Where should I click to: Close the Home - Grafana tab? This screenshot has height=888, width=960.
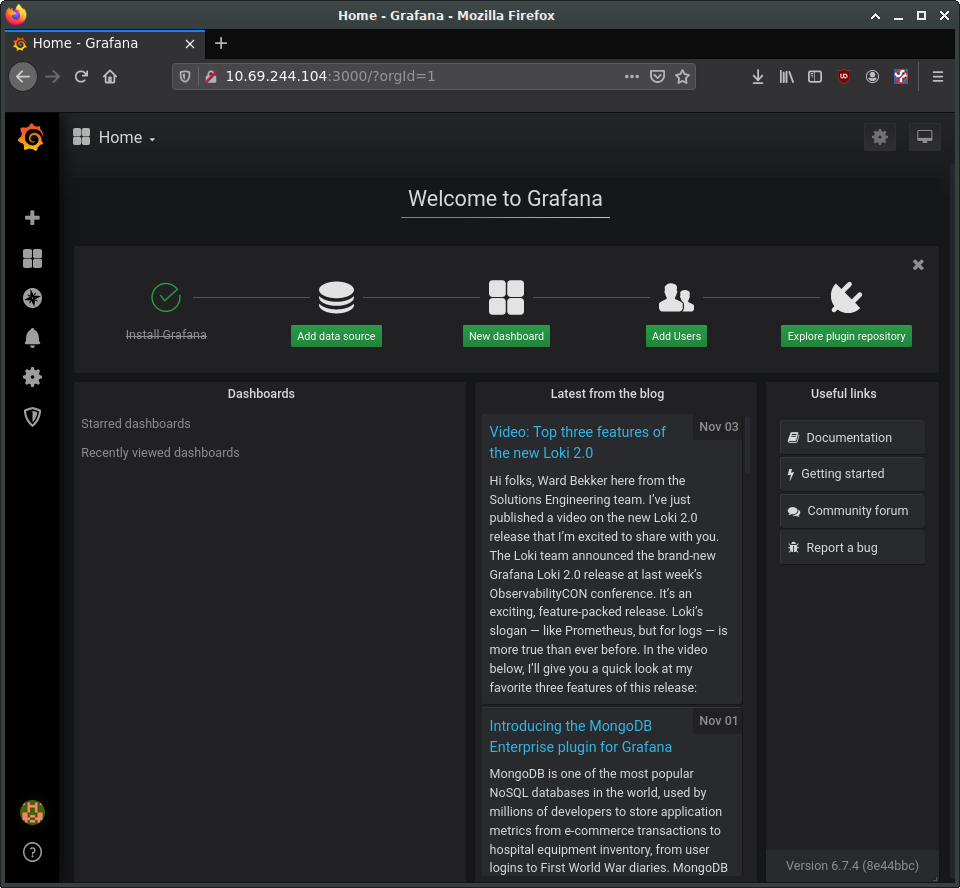tap(190, 43)
